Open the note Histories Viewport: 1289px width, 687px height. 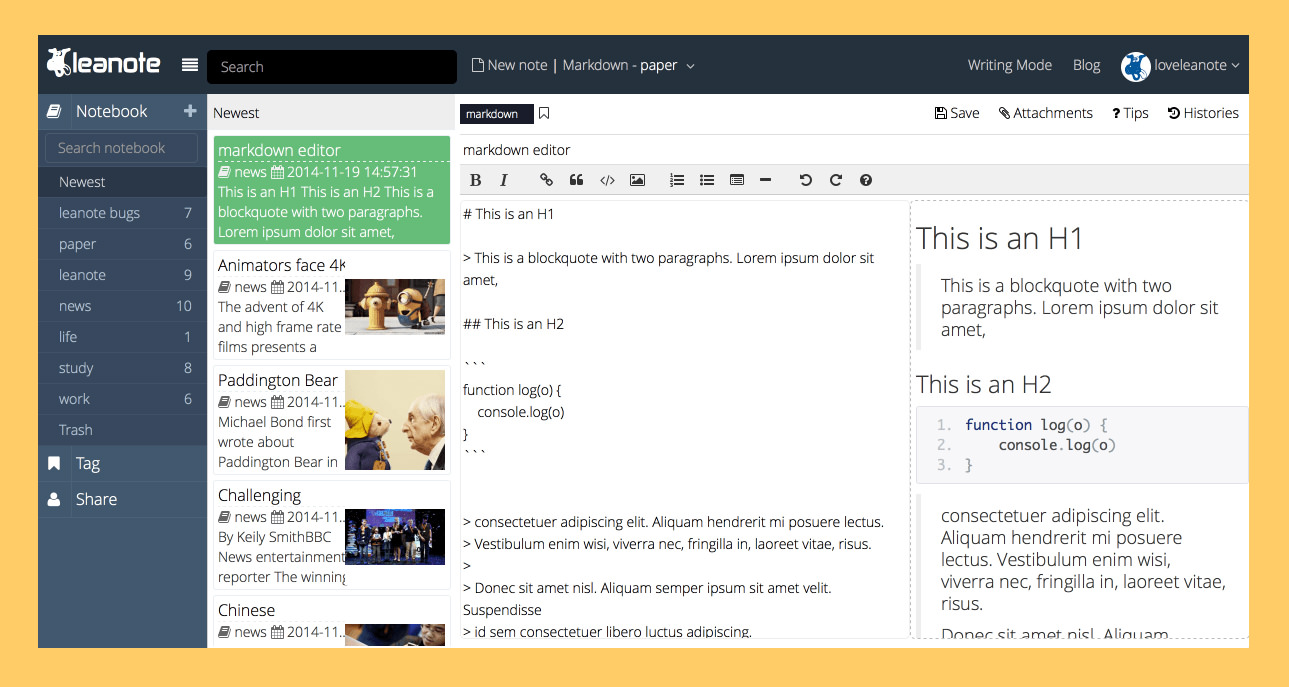pos(1203,113)
